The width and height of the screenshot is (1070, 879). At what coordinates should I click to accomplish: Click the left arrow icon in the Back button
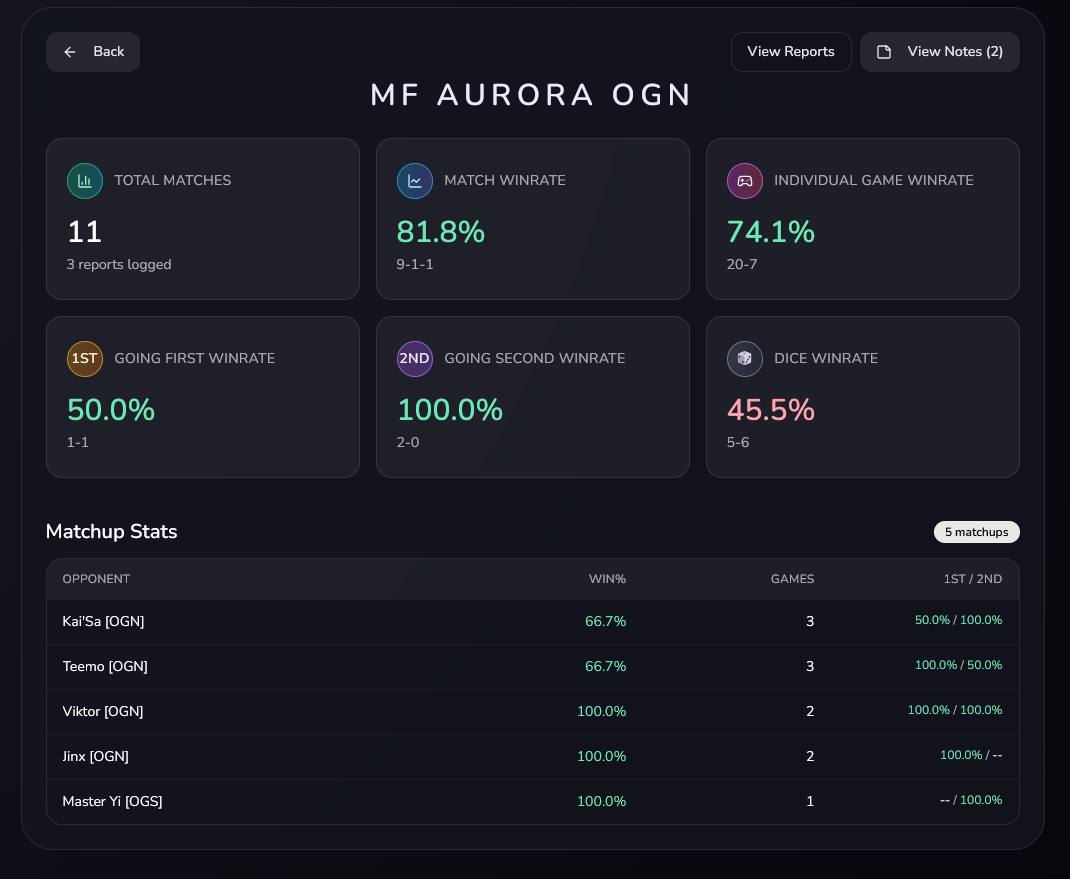pos(68,51)
